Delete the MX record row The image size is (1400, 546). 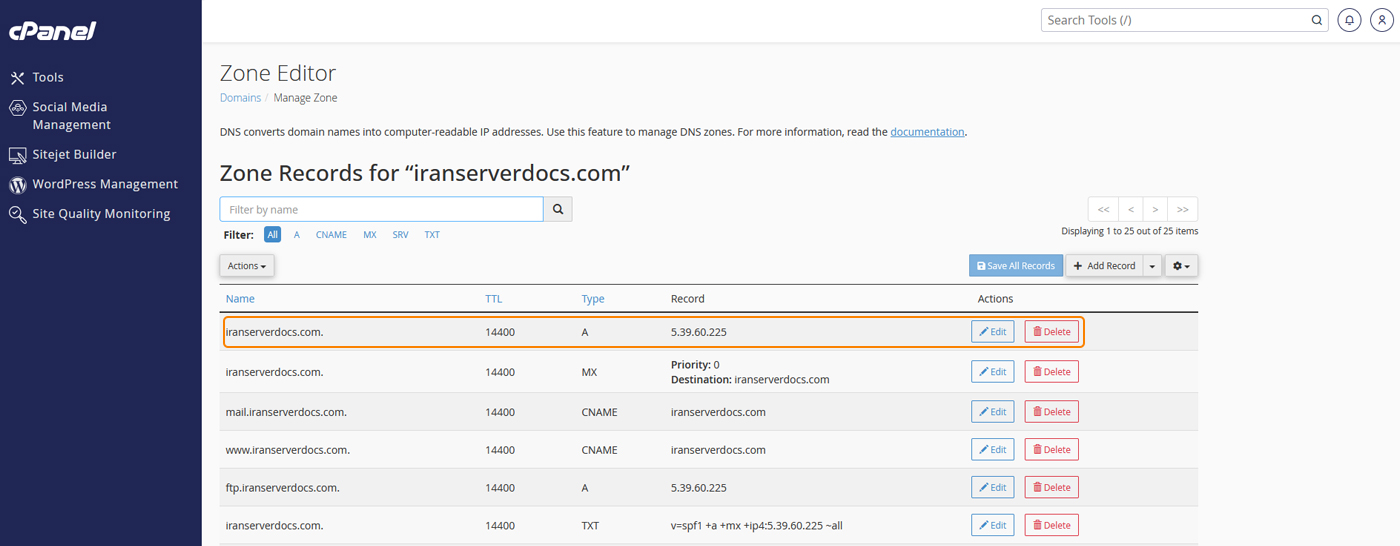pyautogui.click(x=1051, y=372)
